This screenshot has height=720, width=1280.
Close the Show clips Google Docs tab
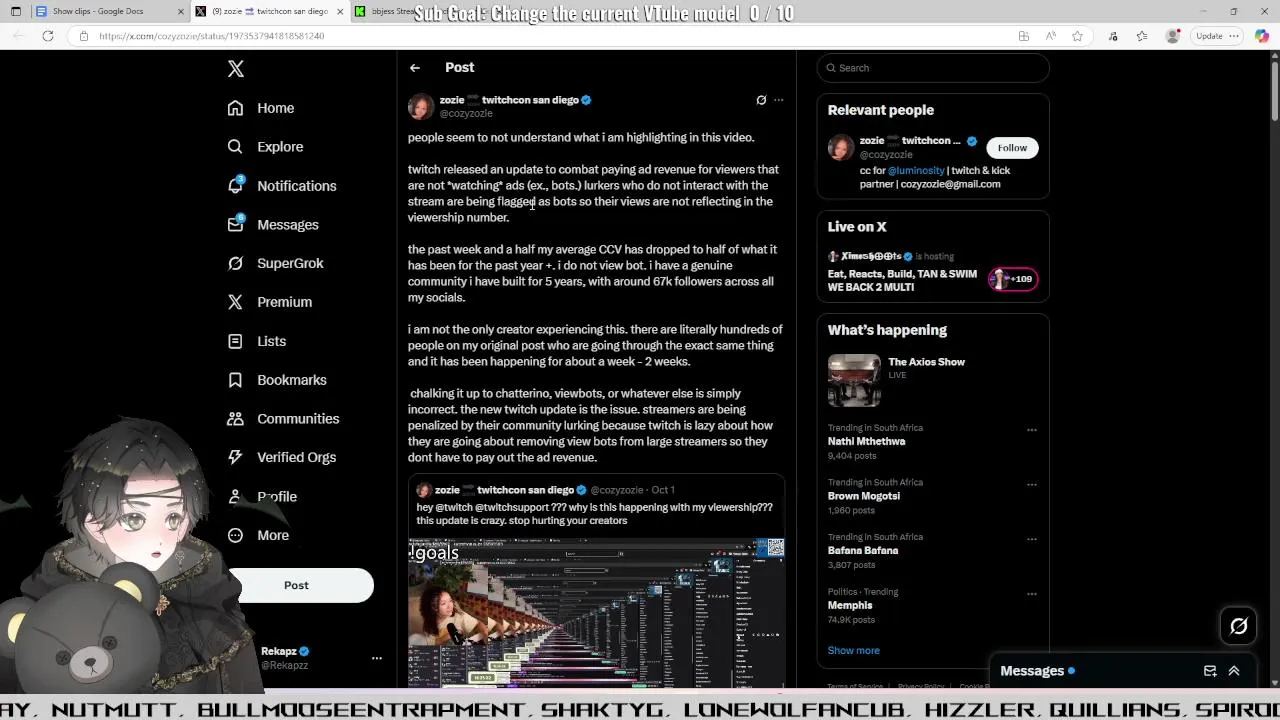tap(181, 11)
